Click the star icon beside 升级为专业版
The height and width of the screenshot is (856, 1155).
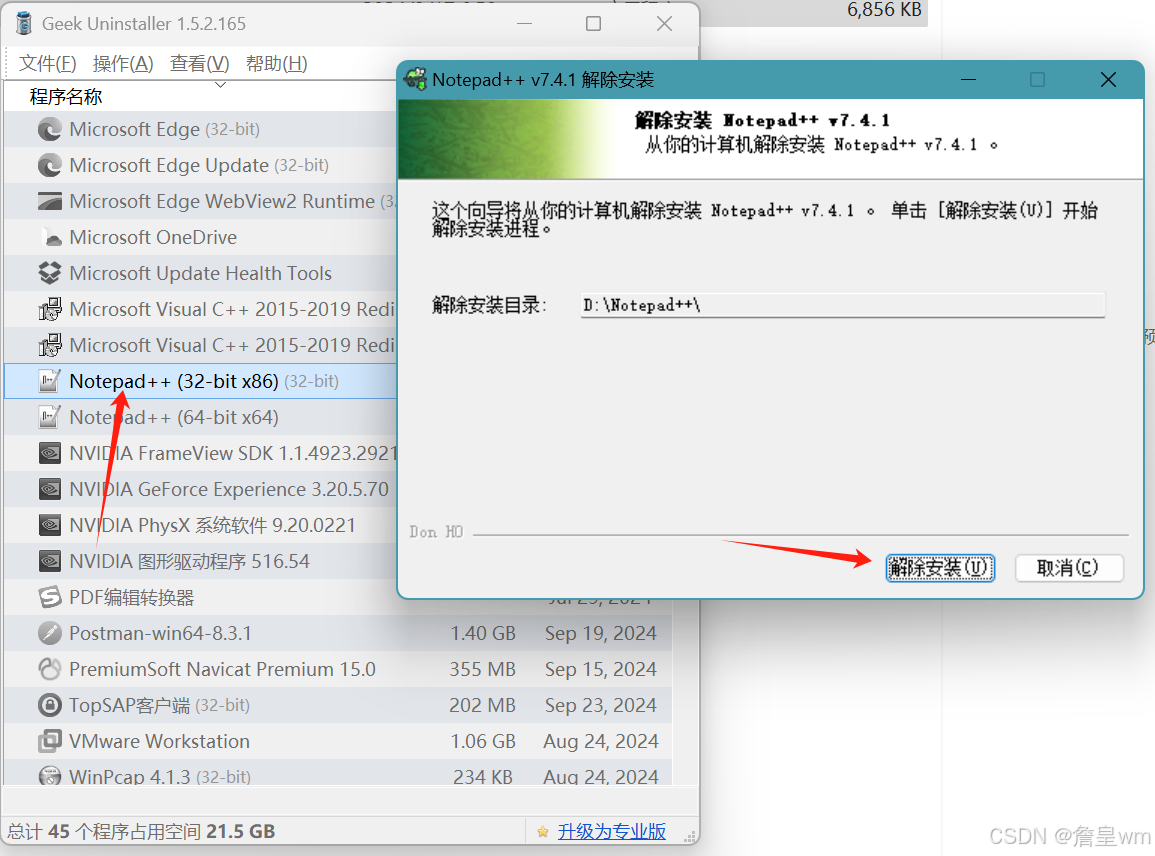[x=543, y=832]
